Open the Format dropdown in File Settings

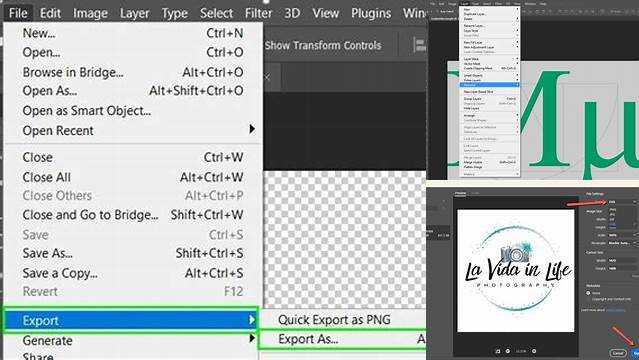click(x=622, y=202)
